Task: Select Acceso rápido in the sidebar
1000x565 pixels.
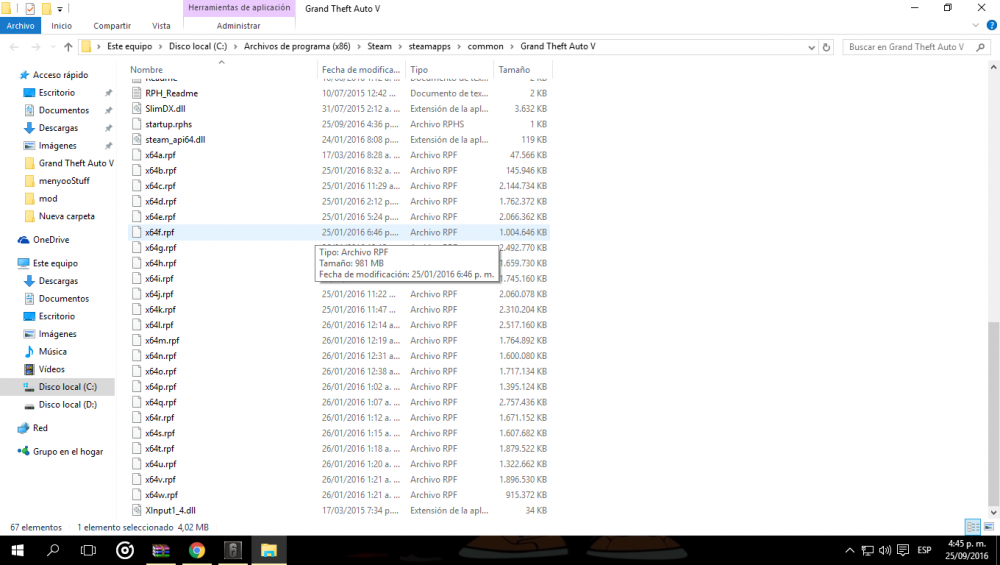Action: (x=60, y=75)
